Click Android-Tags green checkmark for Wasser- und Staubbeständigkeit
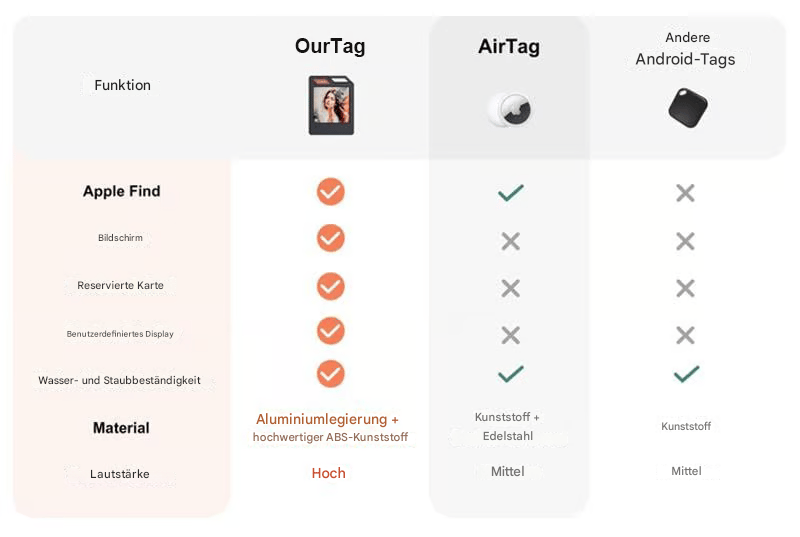The height and width of the screenshot is (537, 800). [686, 374]
